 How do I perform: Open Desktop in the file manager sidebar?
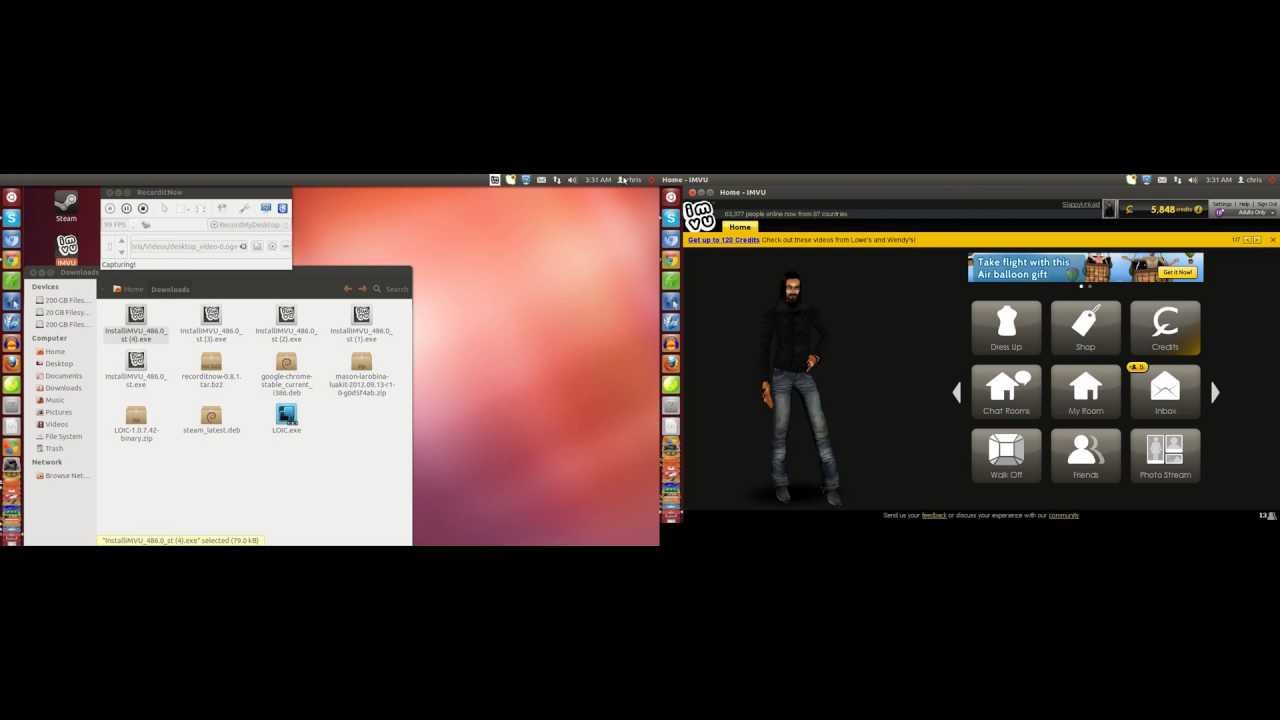[x=54, y=363]
